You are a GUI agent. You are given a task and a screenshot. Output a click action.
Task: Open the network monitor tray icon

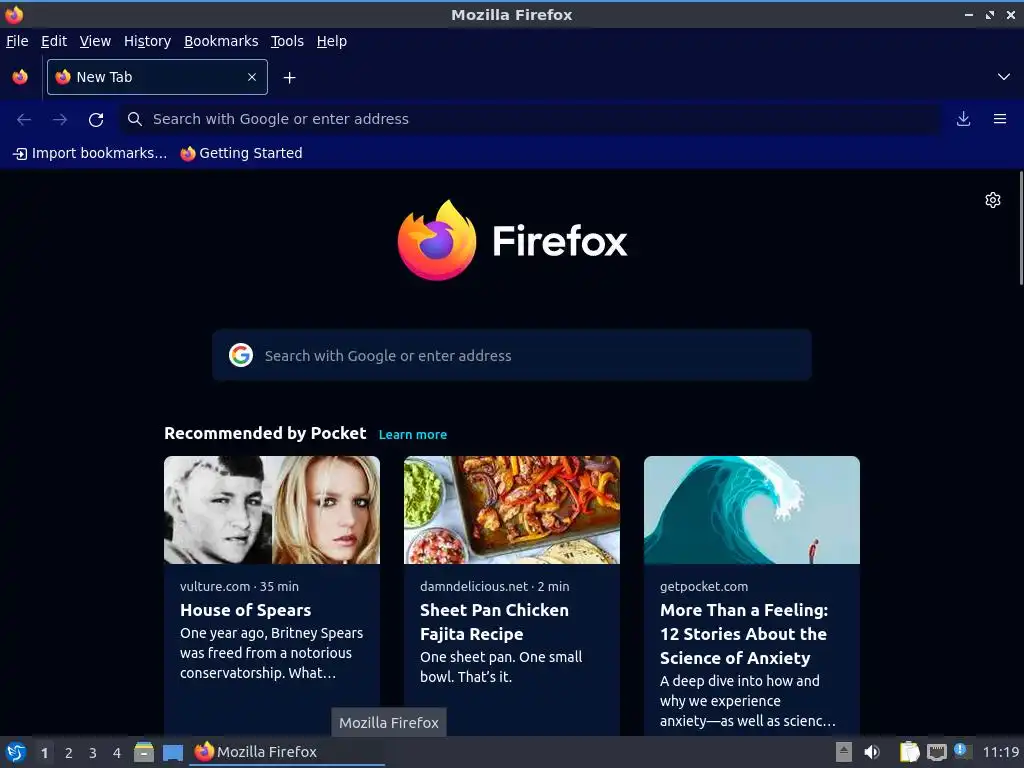936,752
